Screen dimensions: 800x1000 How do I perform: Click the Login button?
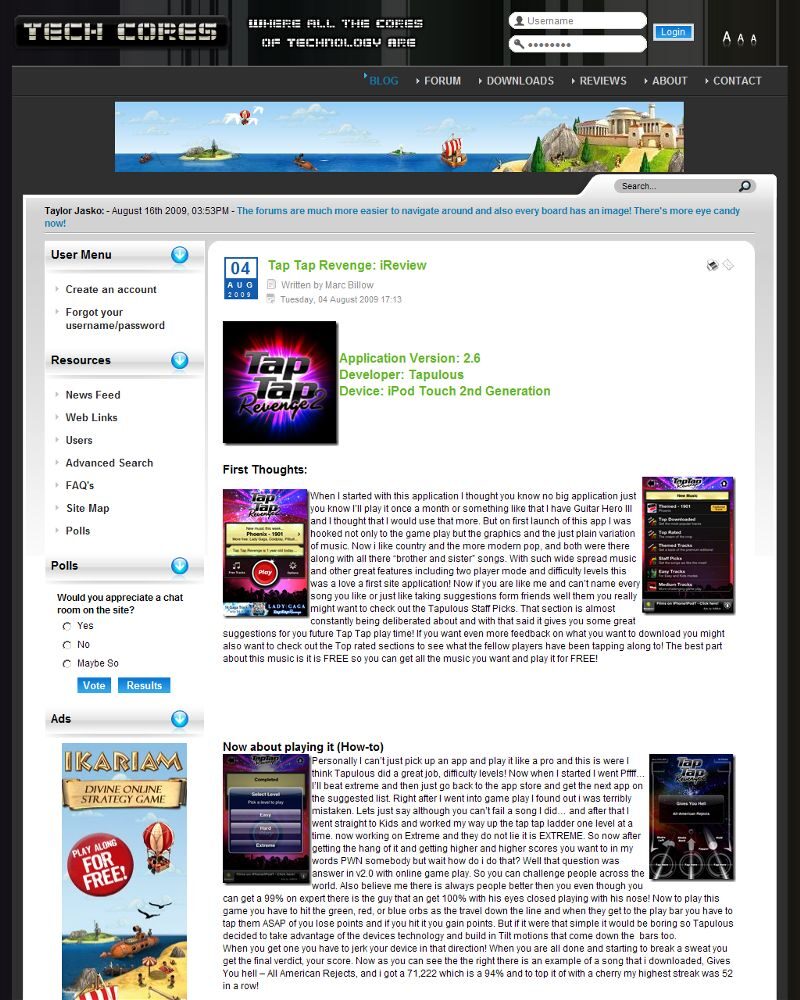pyautogui.click(x=673, y=32)
